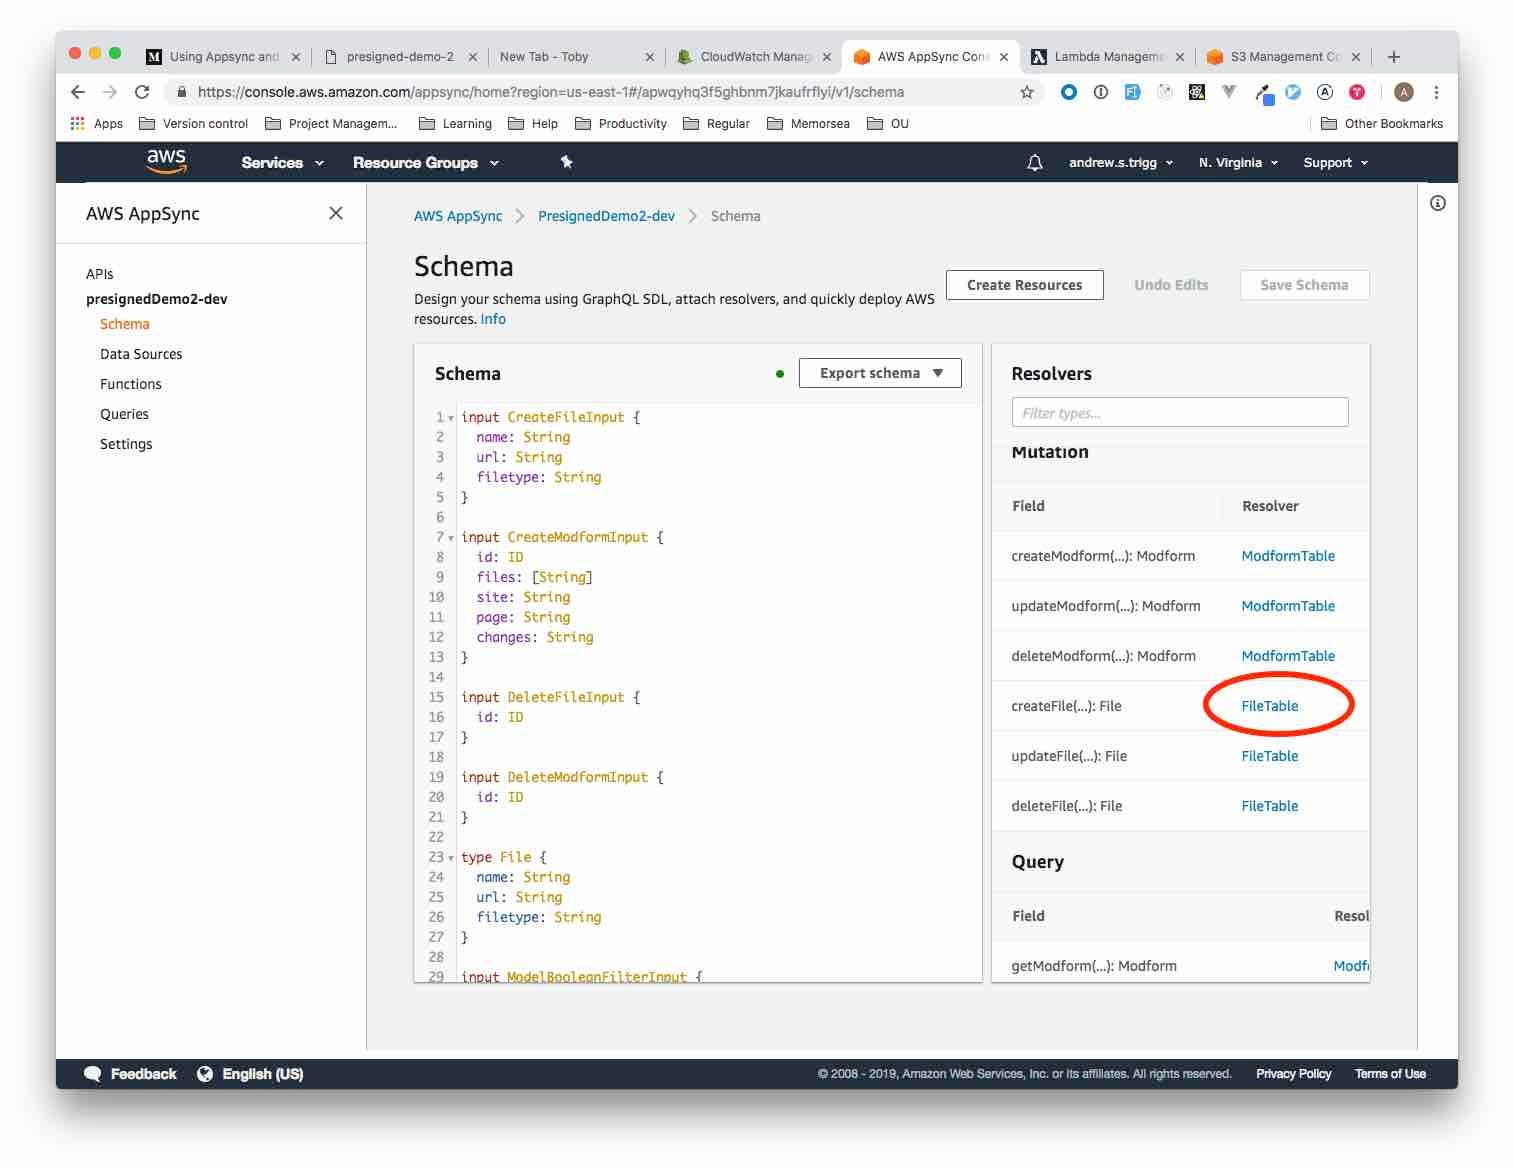Open the Queries sidebar item

tap(124, 414)
